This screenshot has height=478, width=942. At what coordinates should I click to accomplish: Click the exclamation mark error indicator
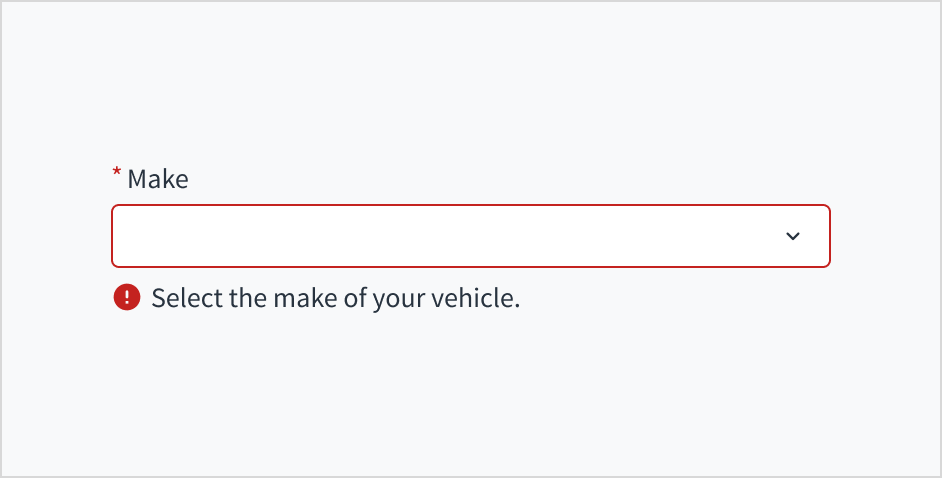click(x=127, y=298)
